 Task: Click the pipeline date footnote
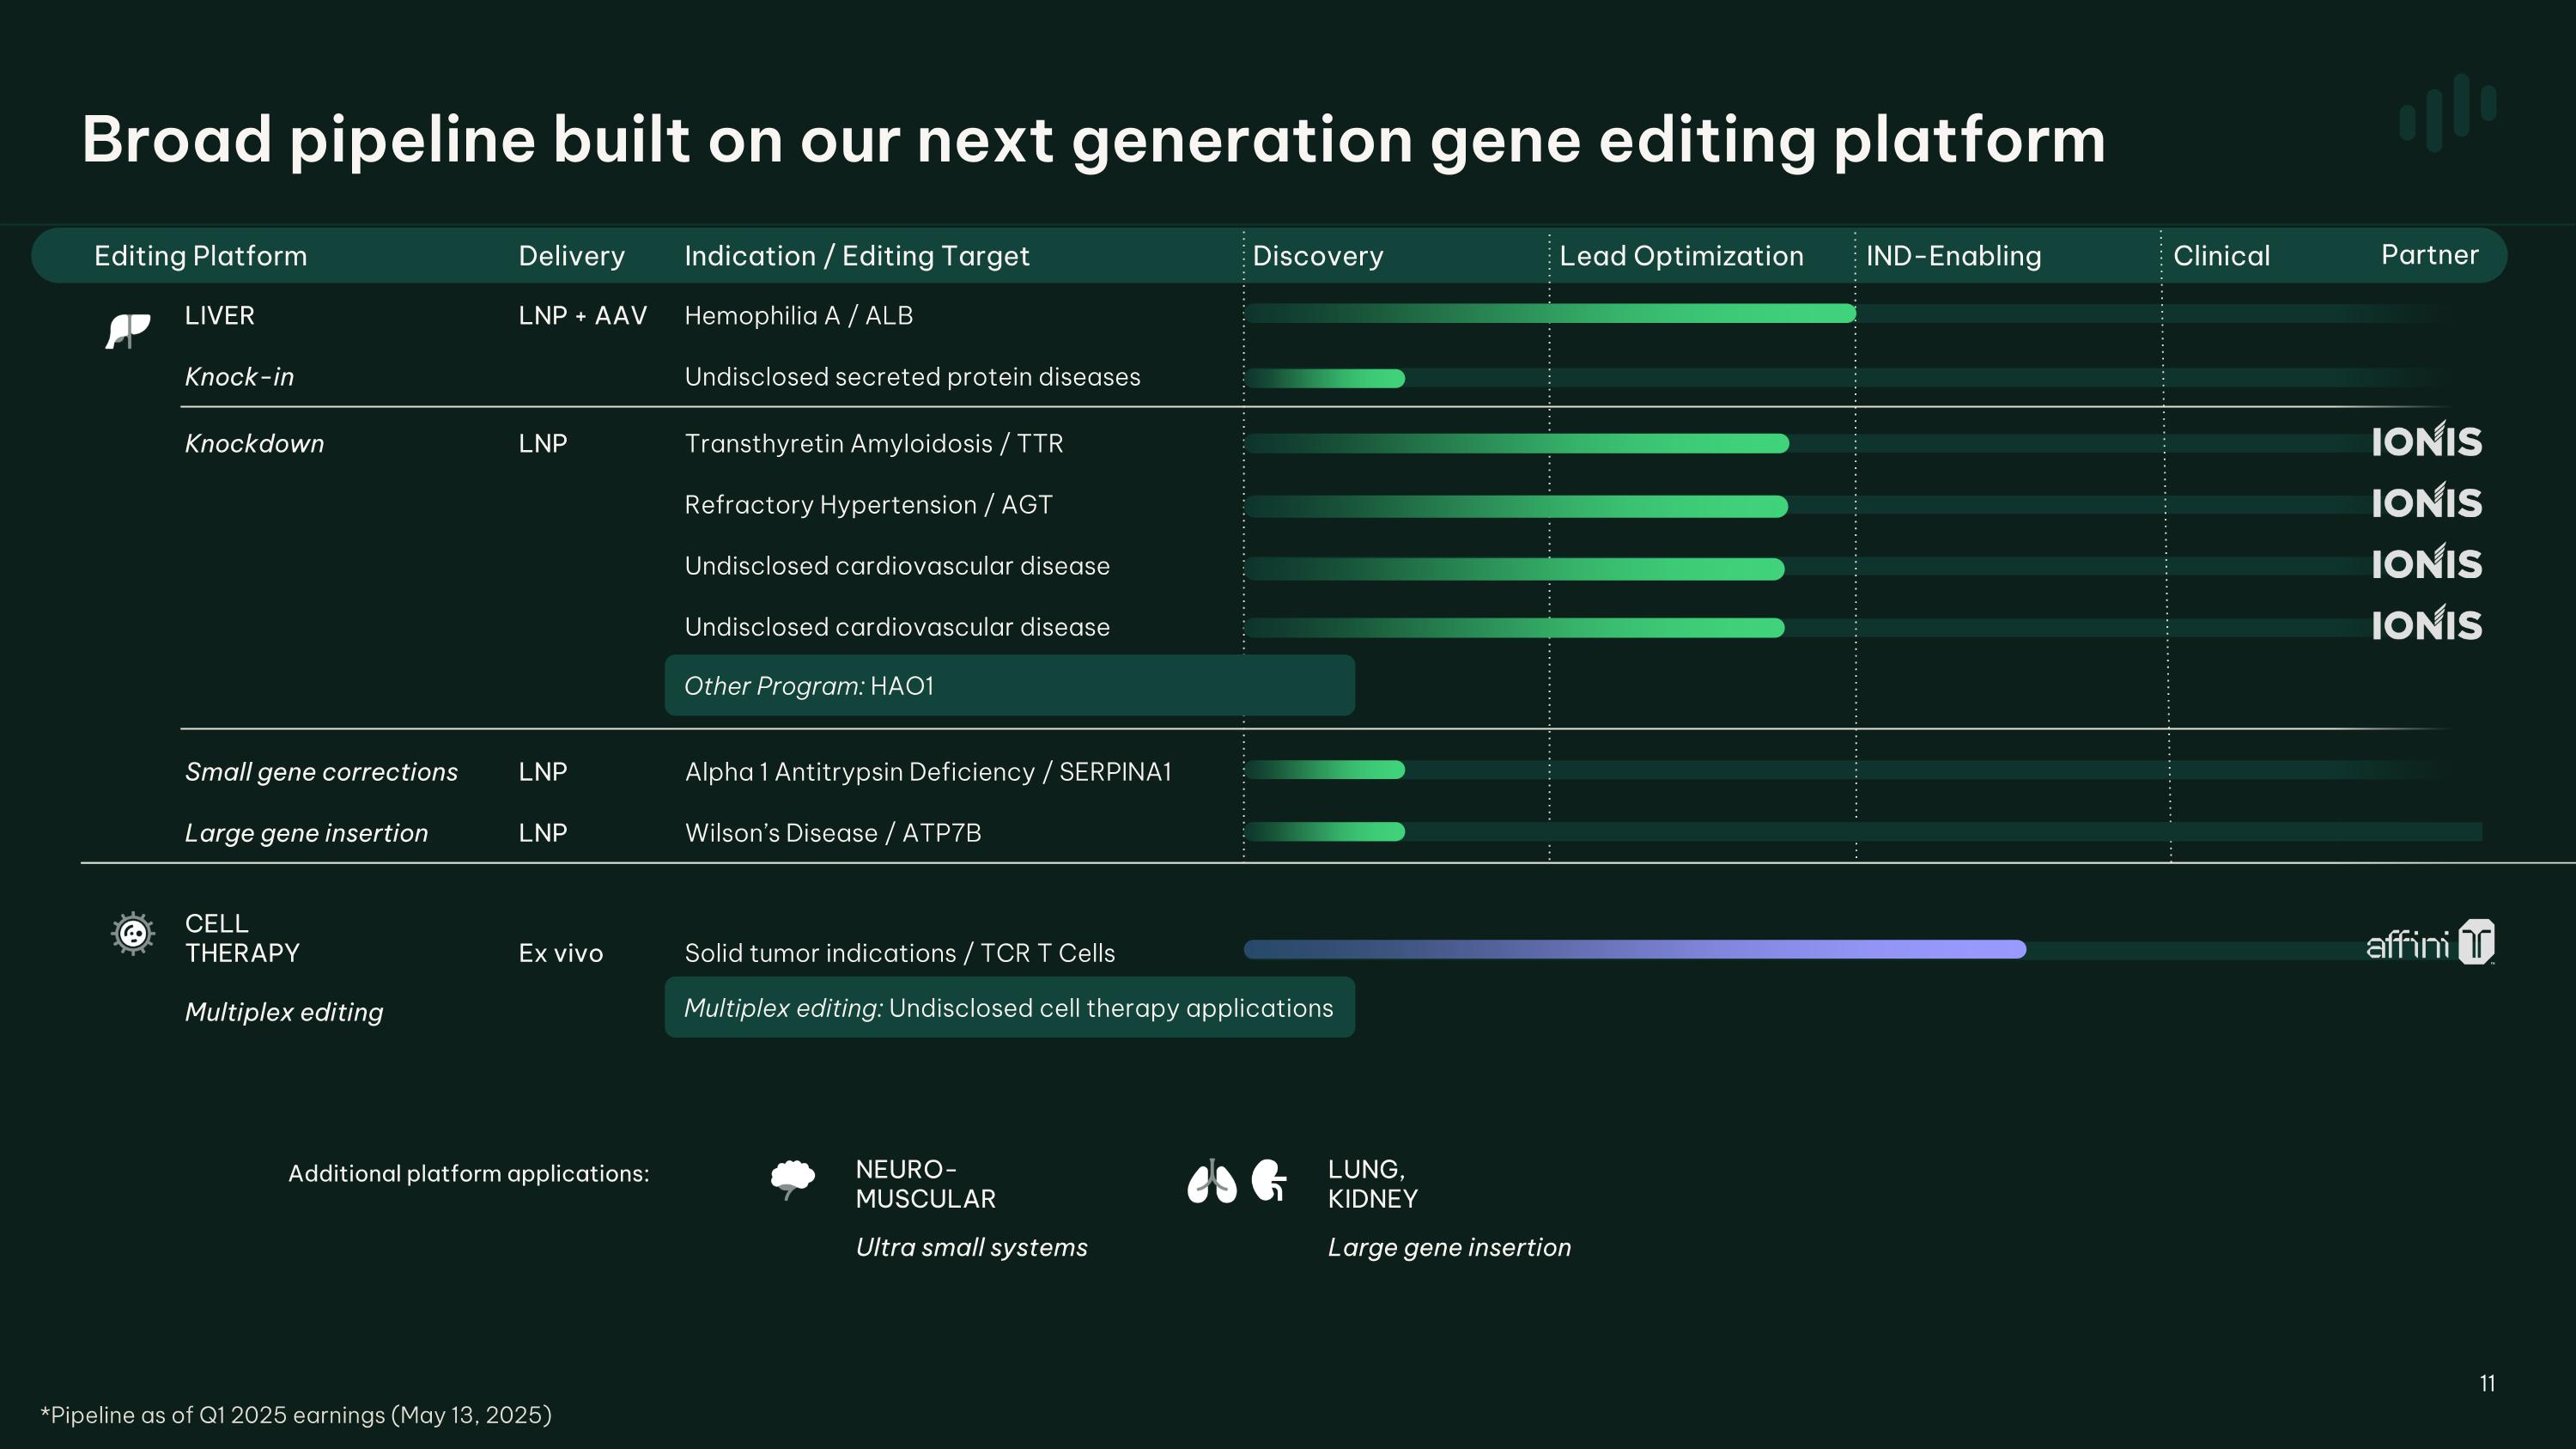[296, 1415]
